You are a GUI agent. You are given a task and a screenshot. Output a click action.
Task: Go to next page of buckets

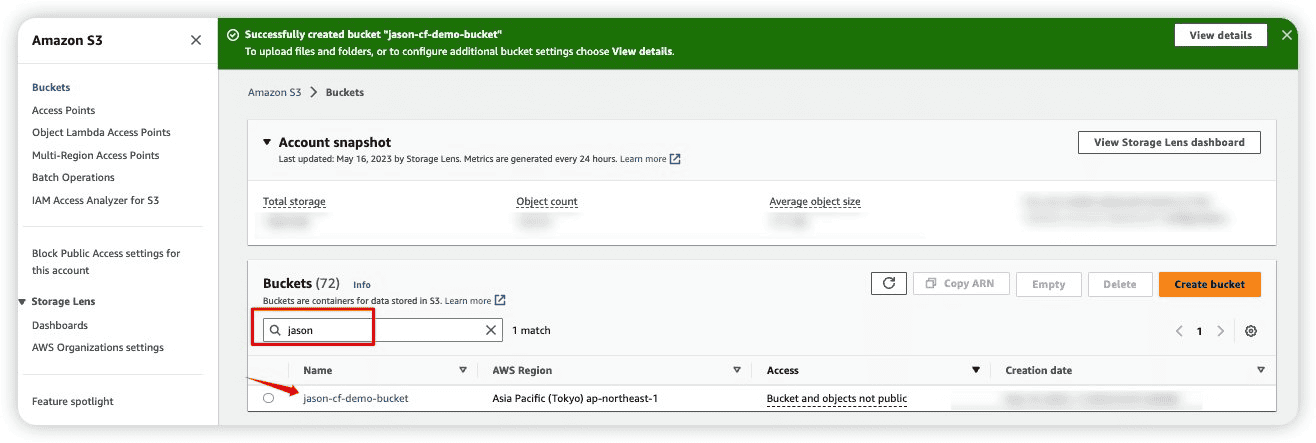point(1220,331)
